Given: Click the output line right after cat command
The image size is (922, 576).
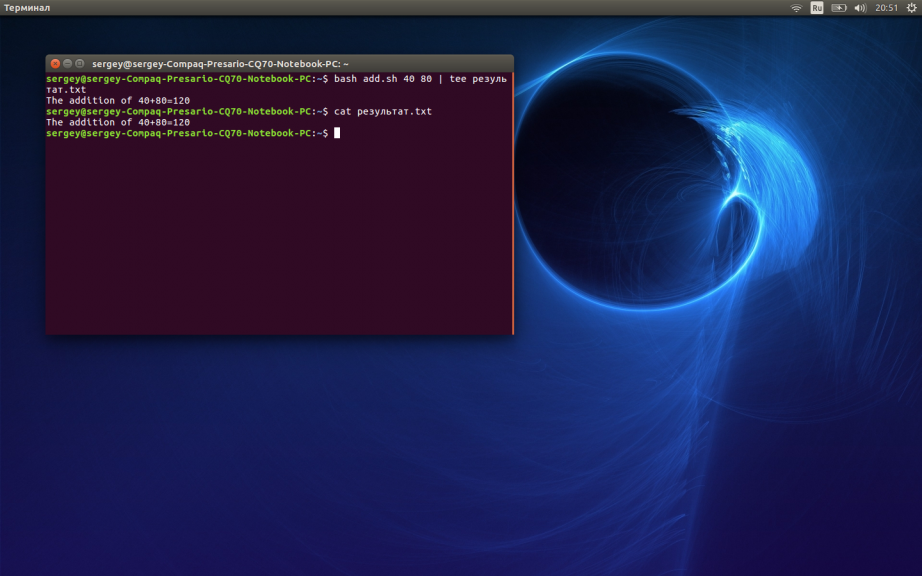Looking at the screenshot, I should point(117,122).
